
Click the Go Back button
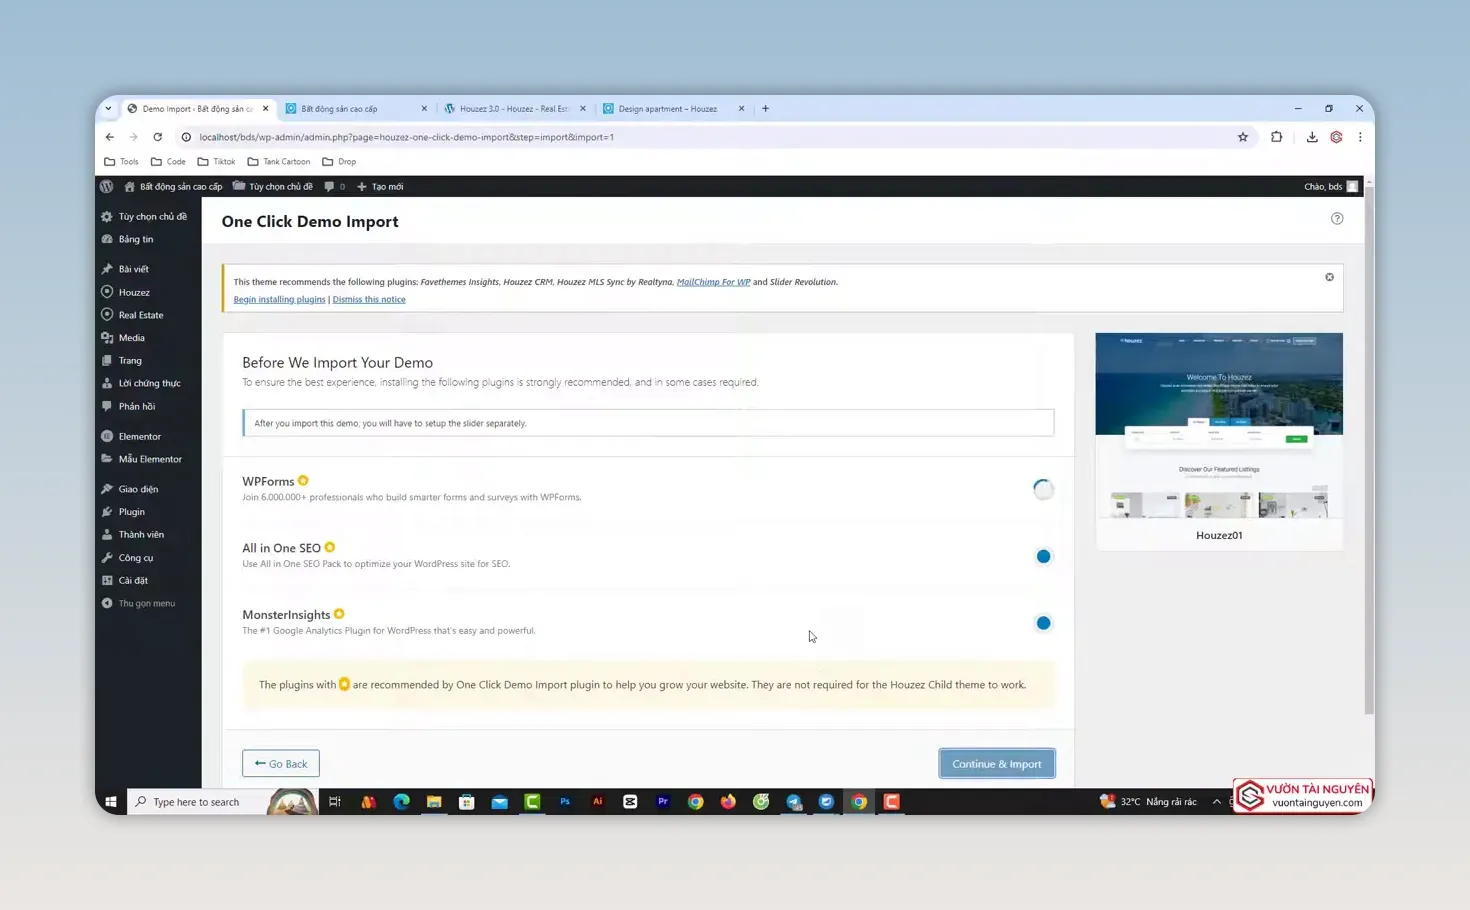coord(281,764)
